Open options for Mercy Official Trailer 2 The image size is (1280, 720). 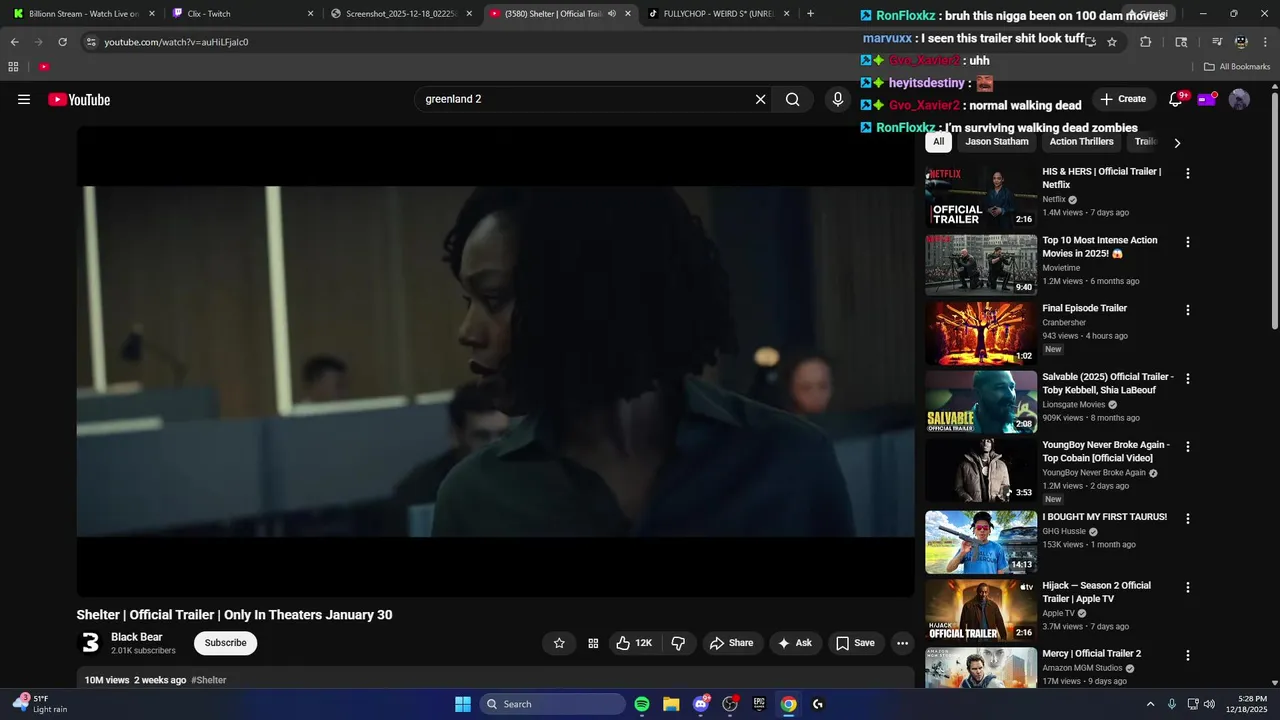(1188, 656)
